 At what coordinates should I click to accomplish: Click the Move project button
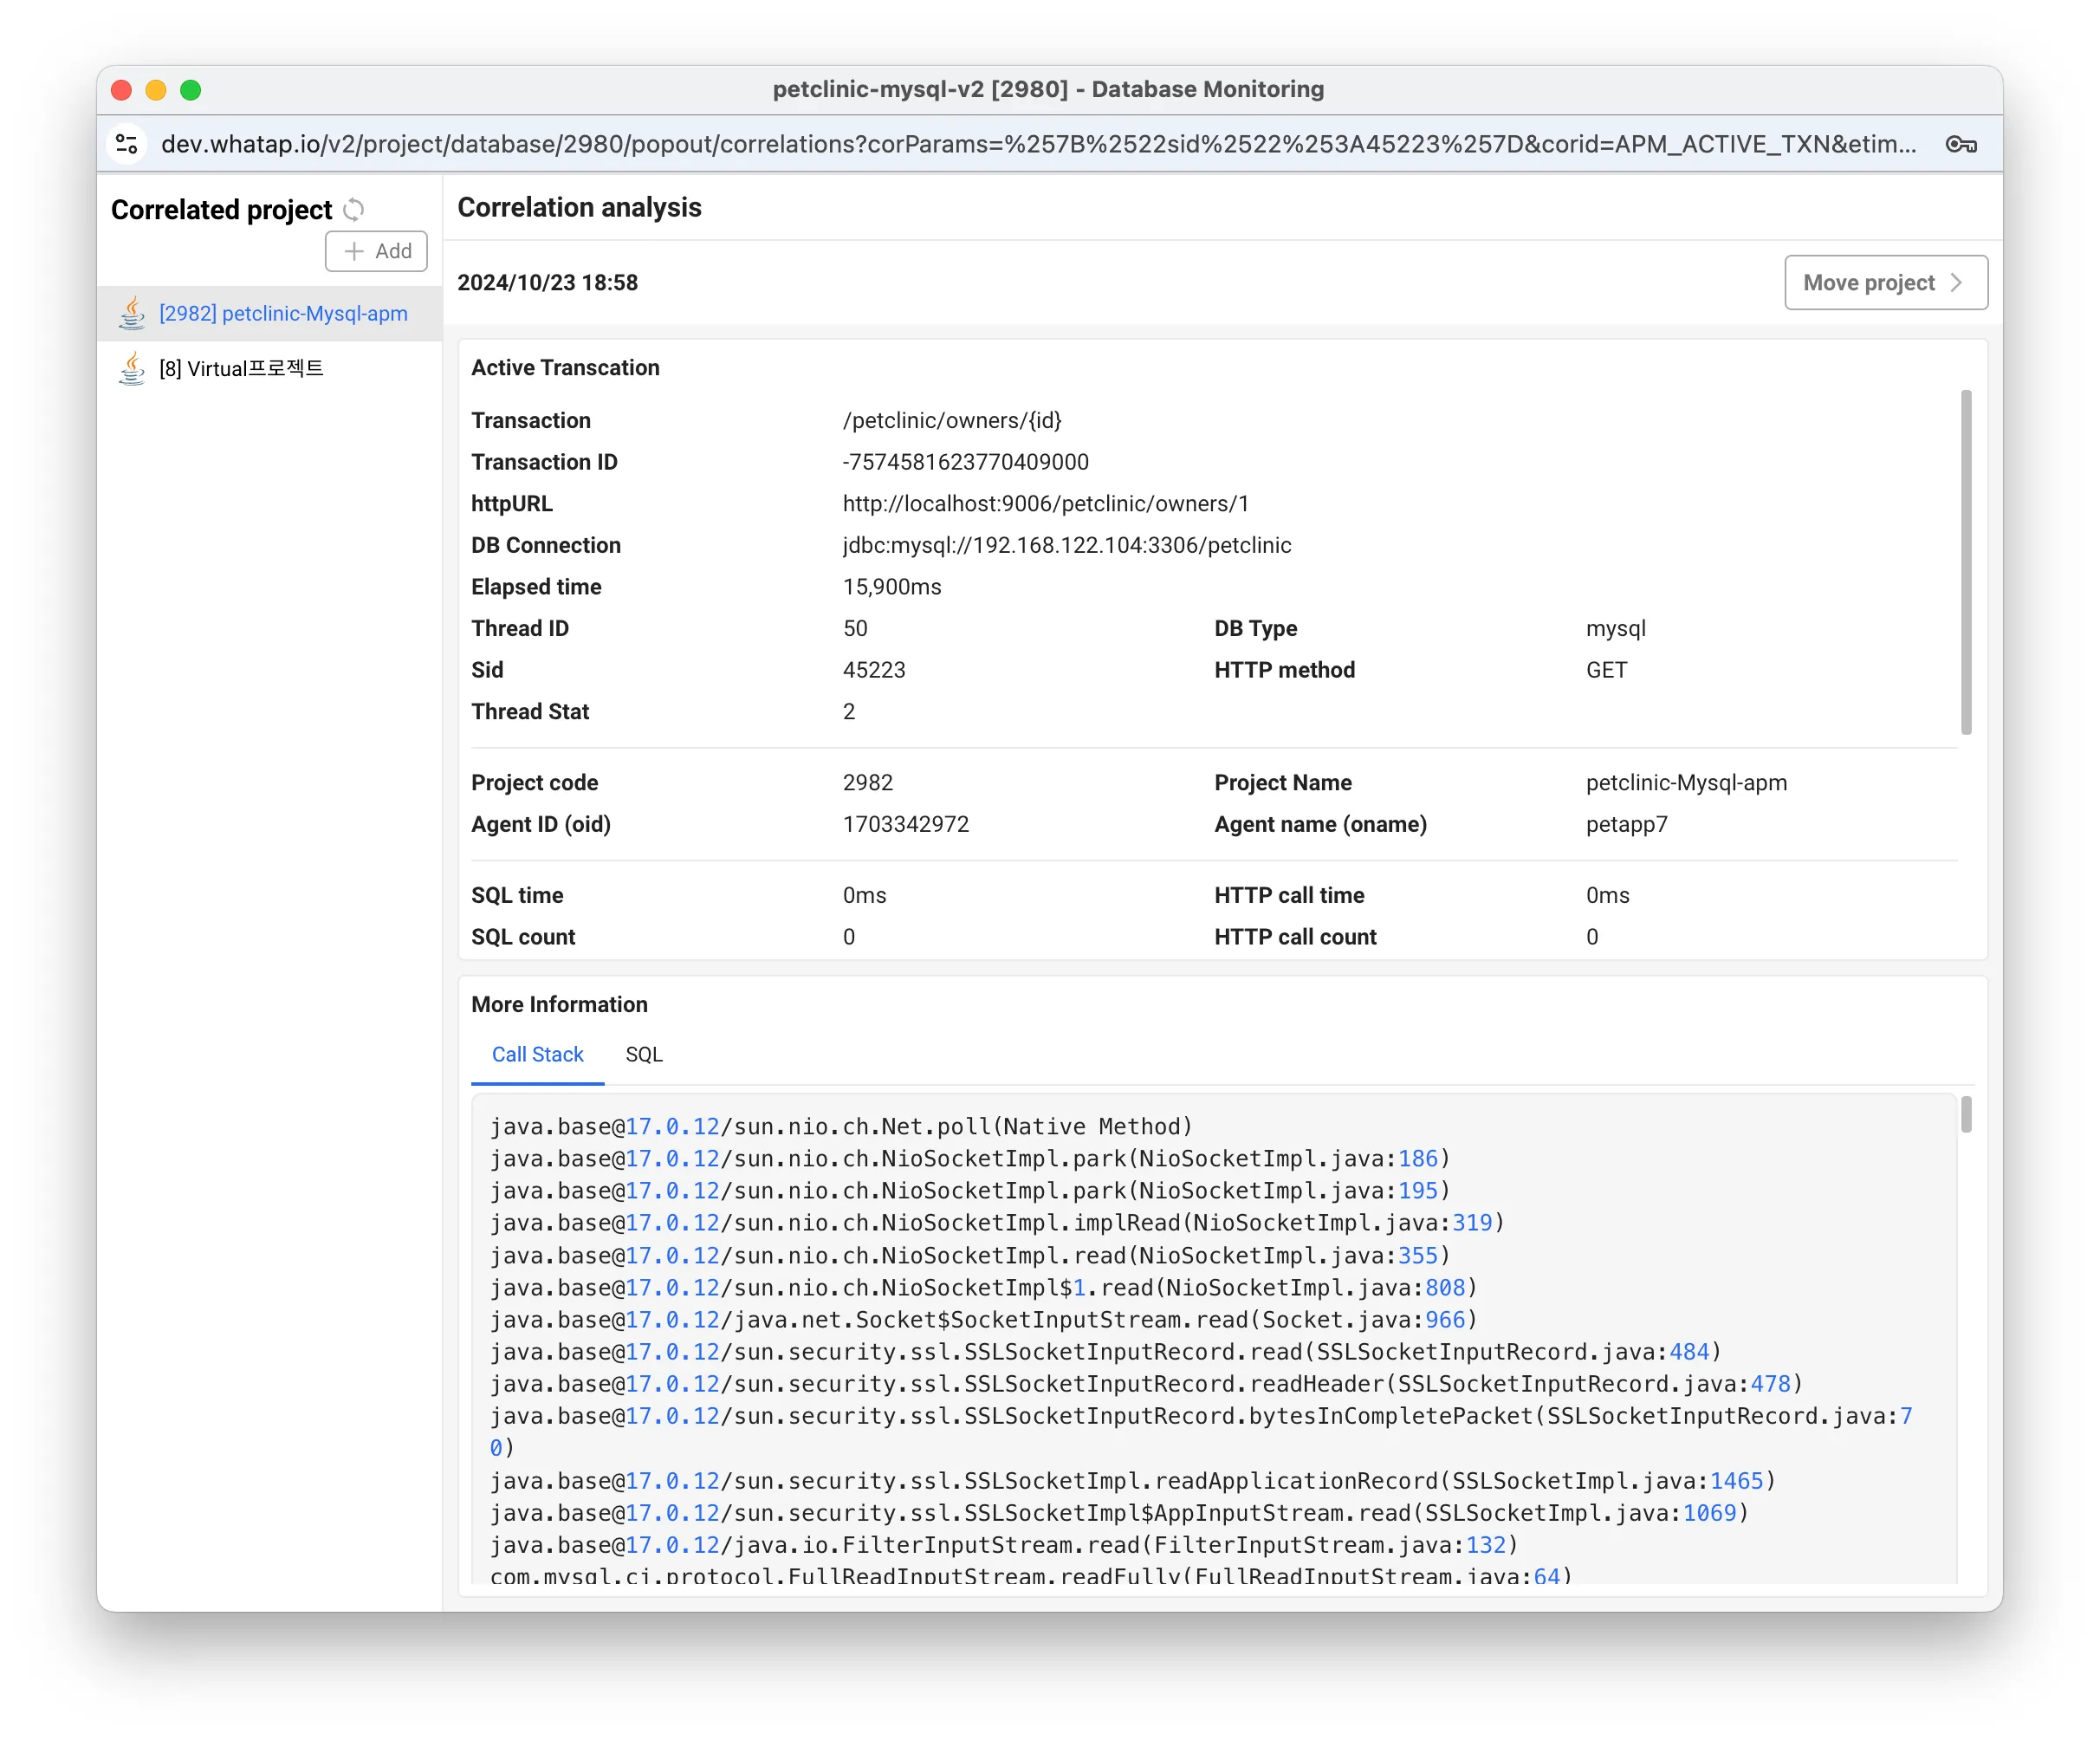pos(1886,283)
